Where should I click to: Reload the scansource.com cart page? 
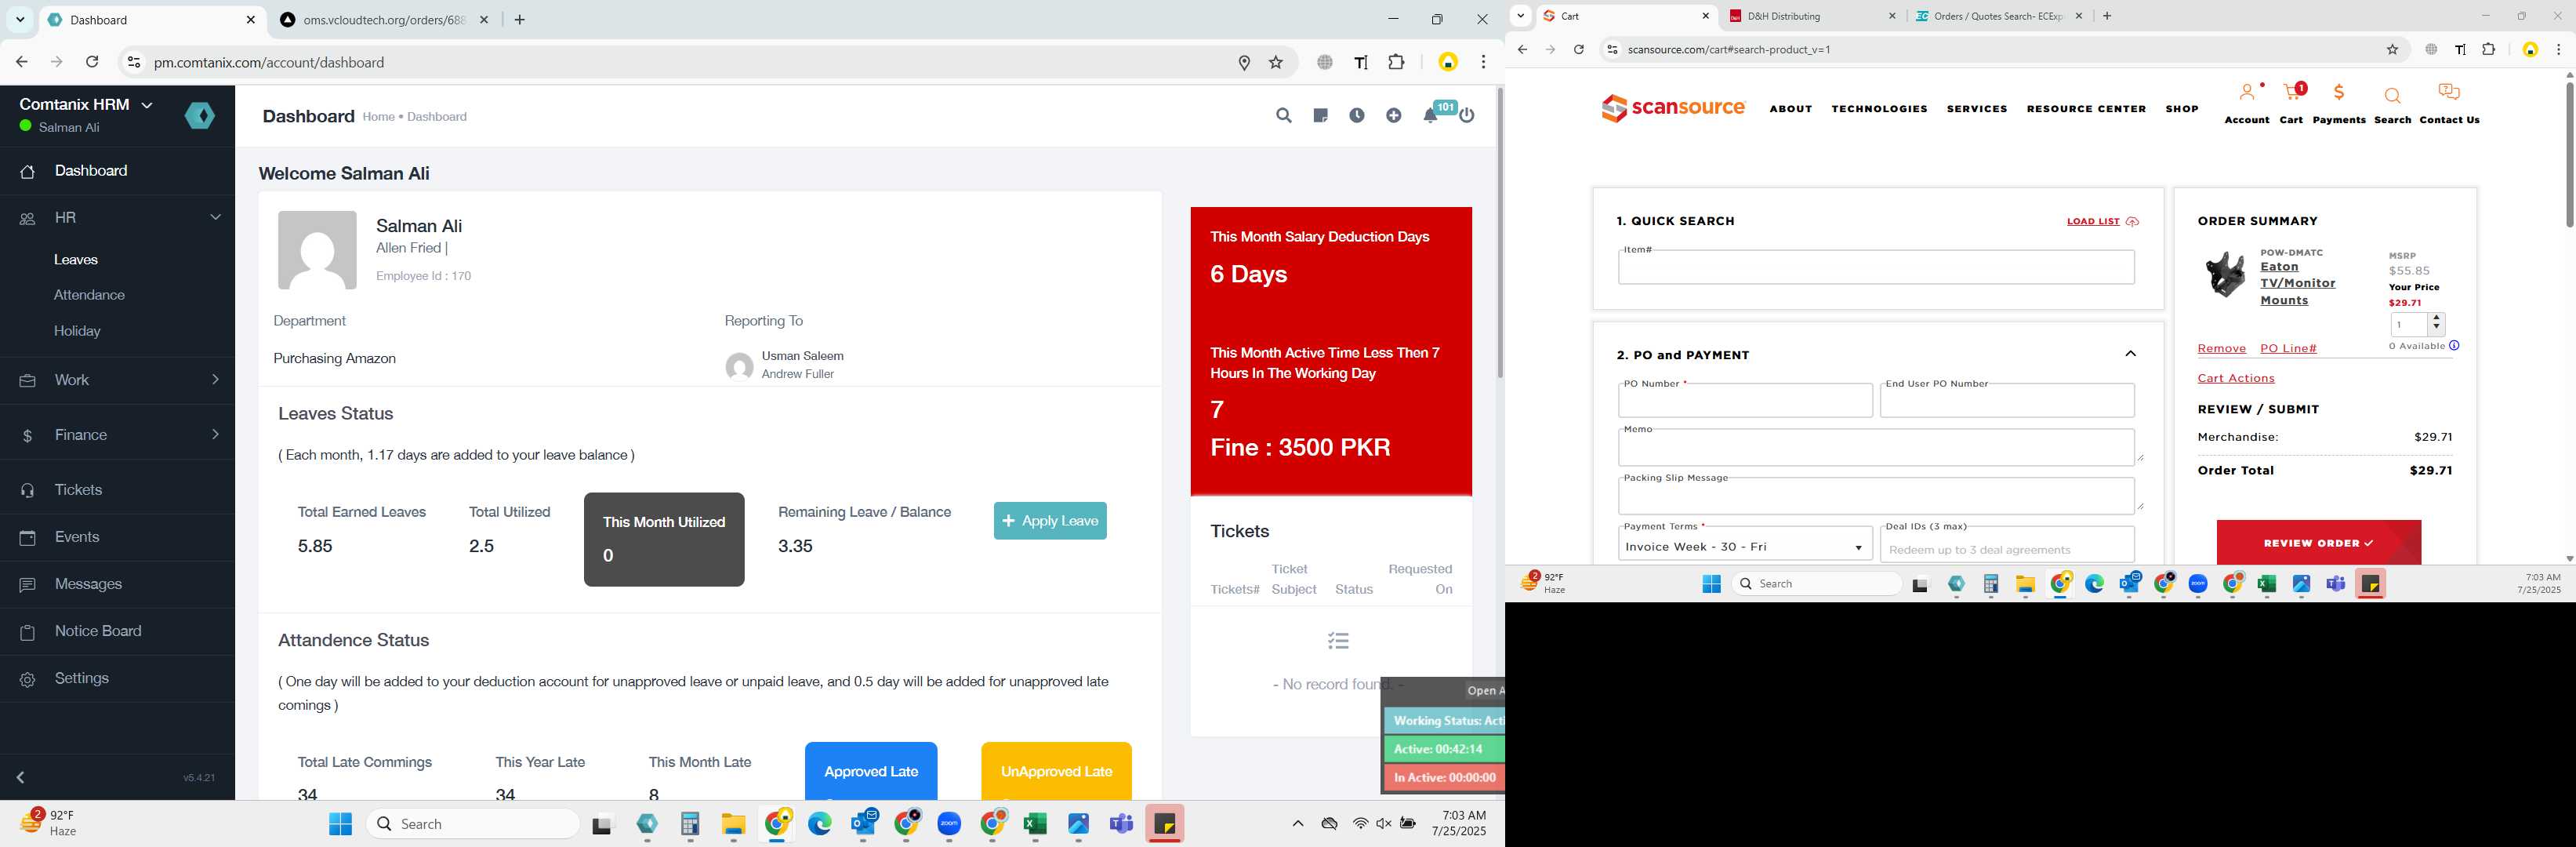1579,50
